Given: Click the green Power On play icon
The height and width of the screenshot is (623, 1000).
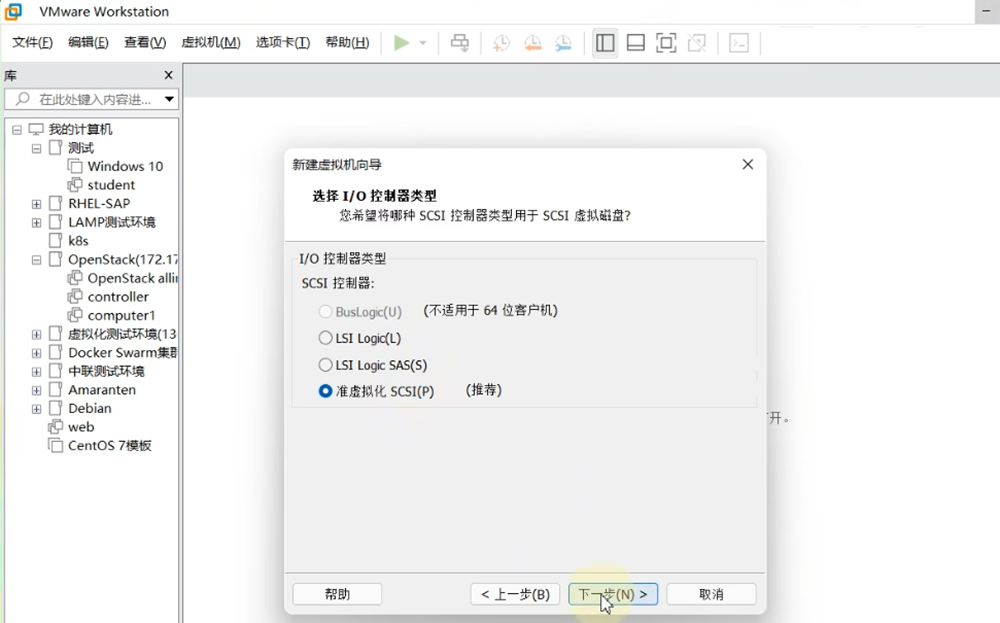Looking at the screenshot, I should (x=401, y=43).
